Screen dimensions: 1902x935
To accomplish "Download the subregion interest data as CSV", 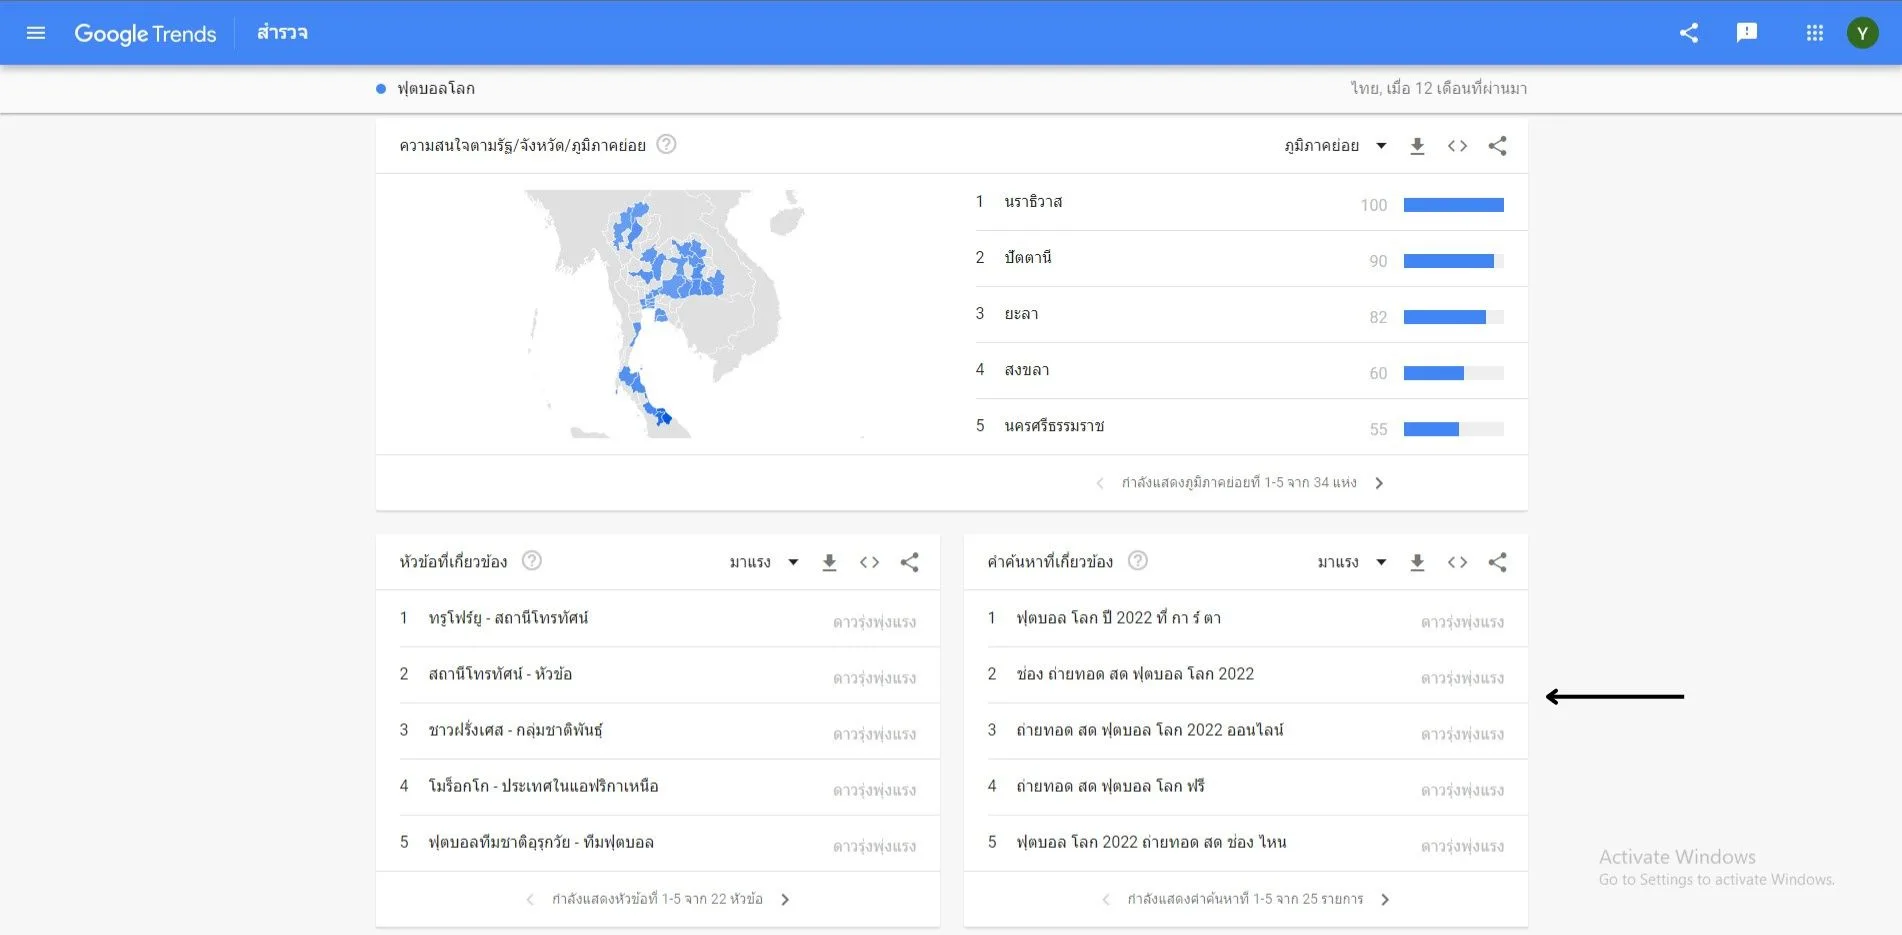I will [x=1417, y=146].
